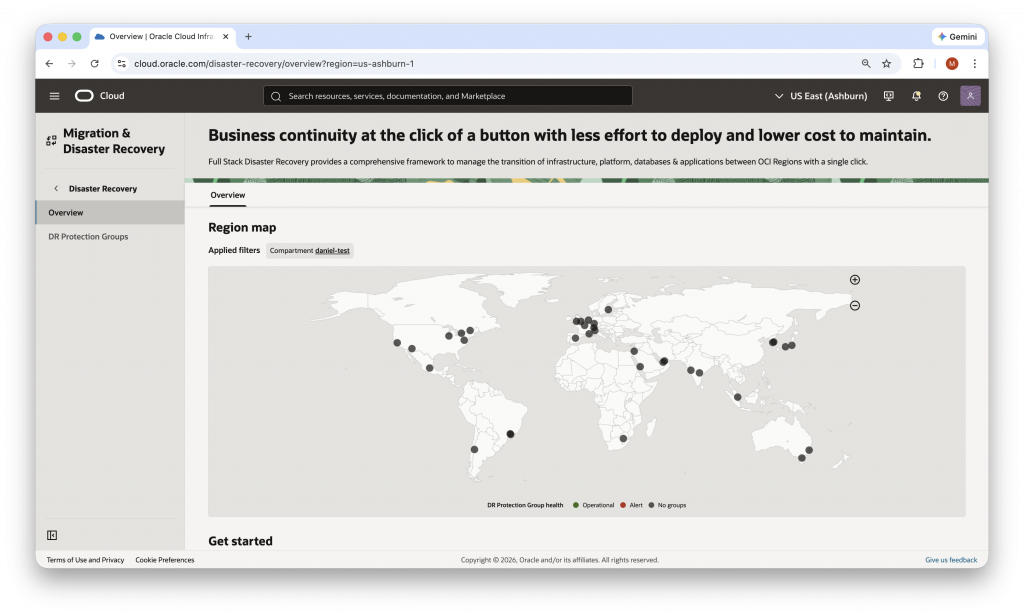Open the Cloud Shell developer tools icon
Screen dimensions: 1024x615
(x=889, y=96)
